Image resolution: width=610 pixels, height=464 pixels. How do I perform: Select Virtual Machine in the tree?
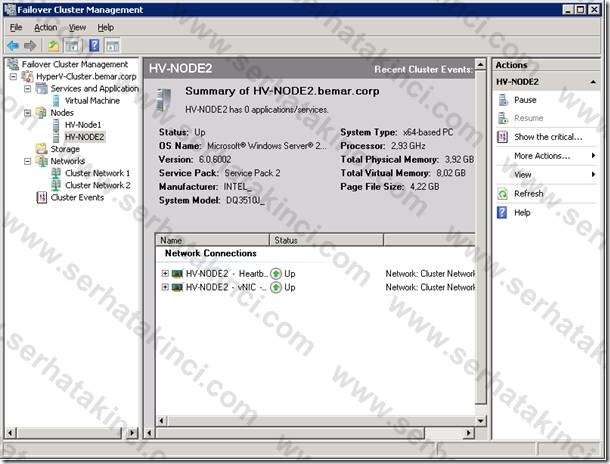(92, 100)
